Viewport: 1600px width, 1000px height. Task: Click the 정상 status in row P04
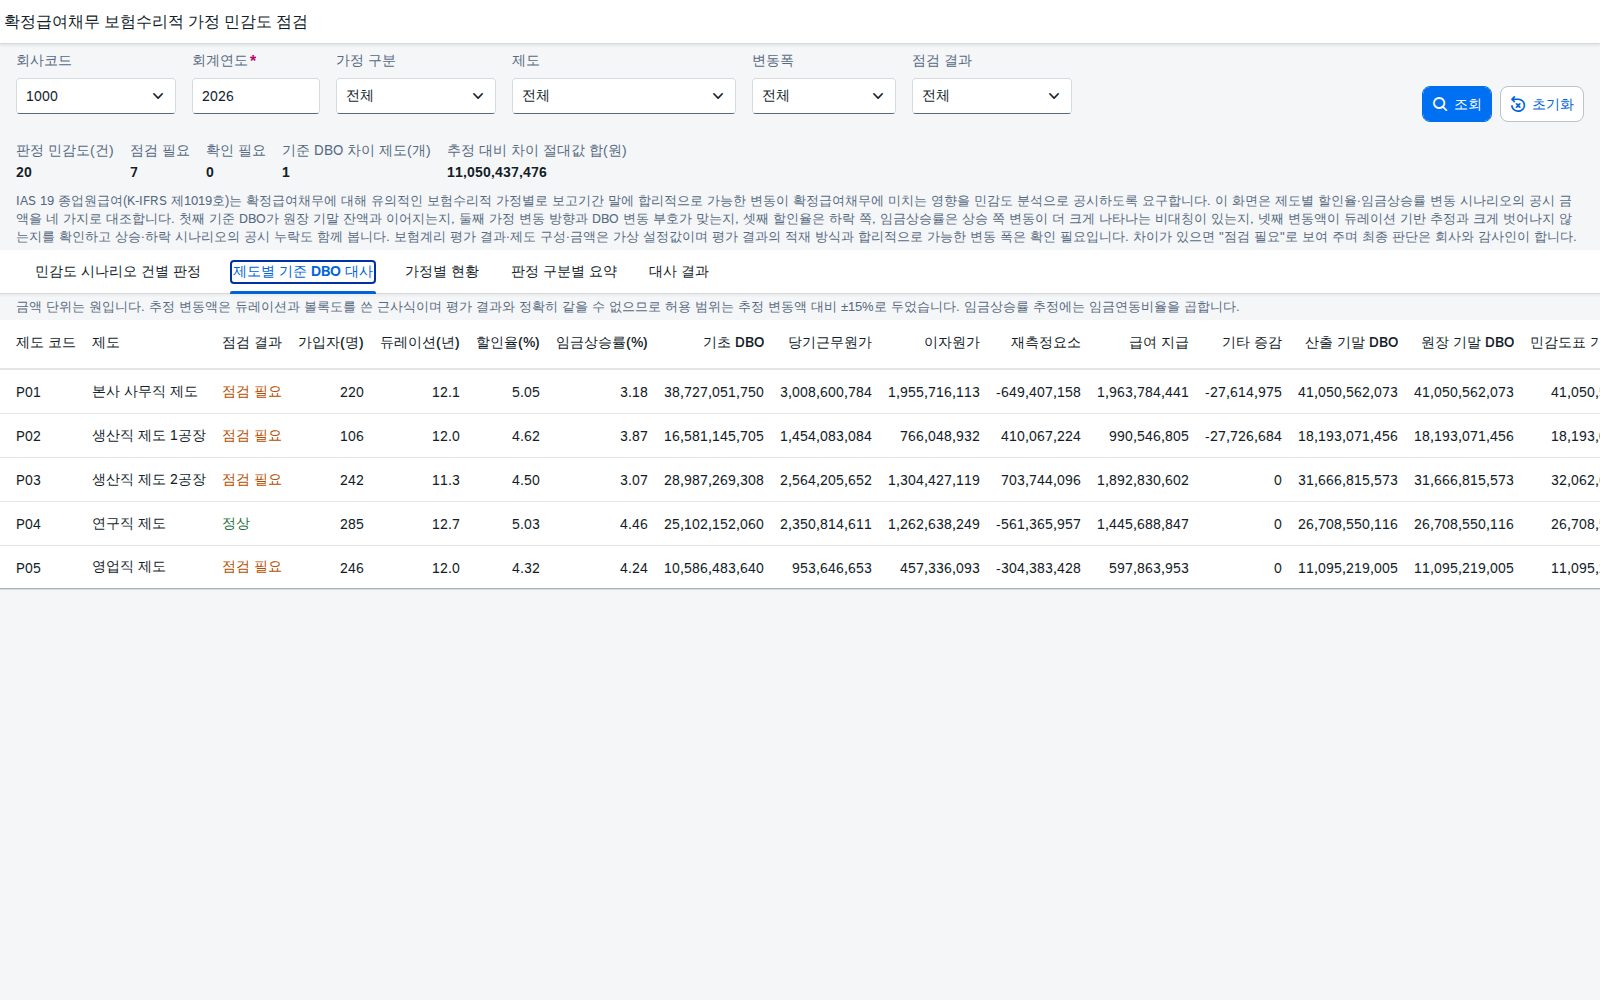[236, 524]
